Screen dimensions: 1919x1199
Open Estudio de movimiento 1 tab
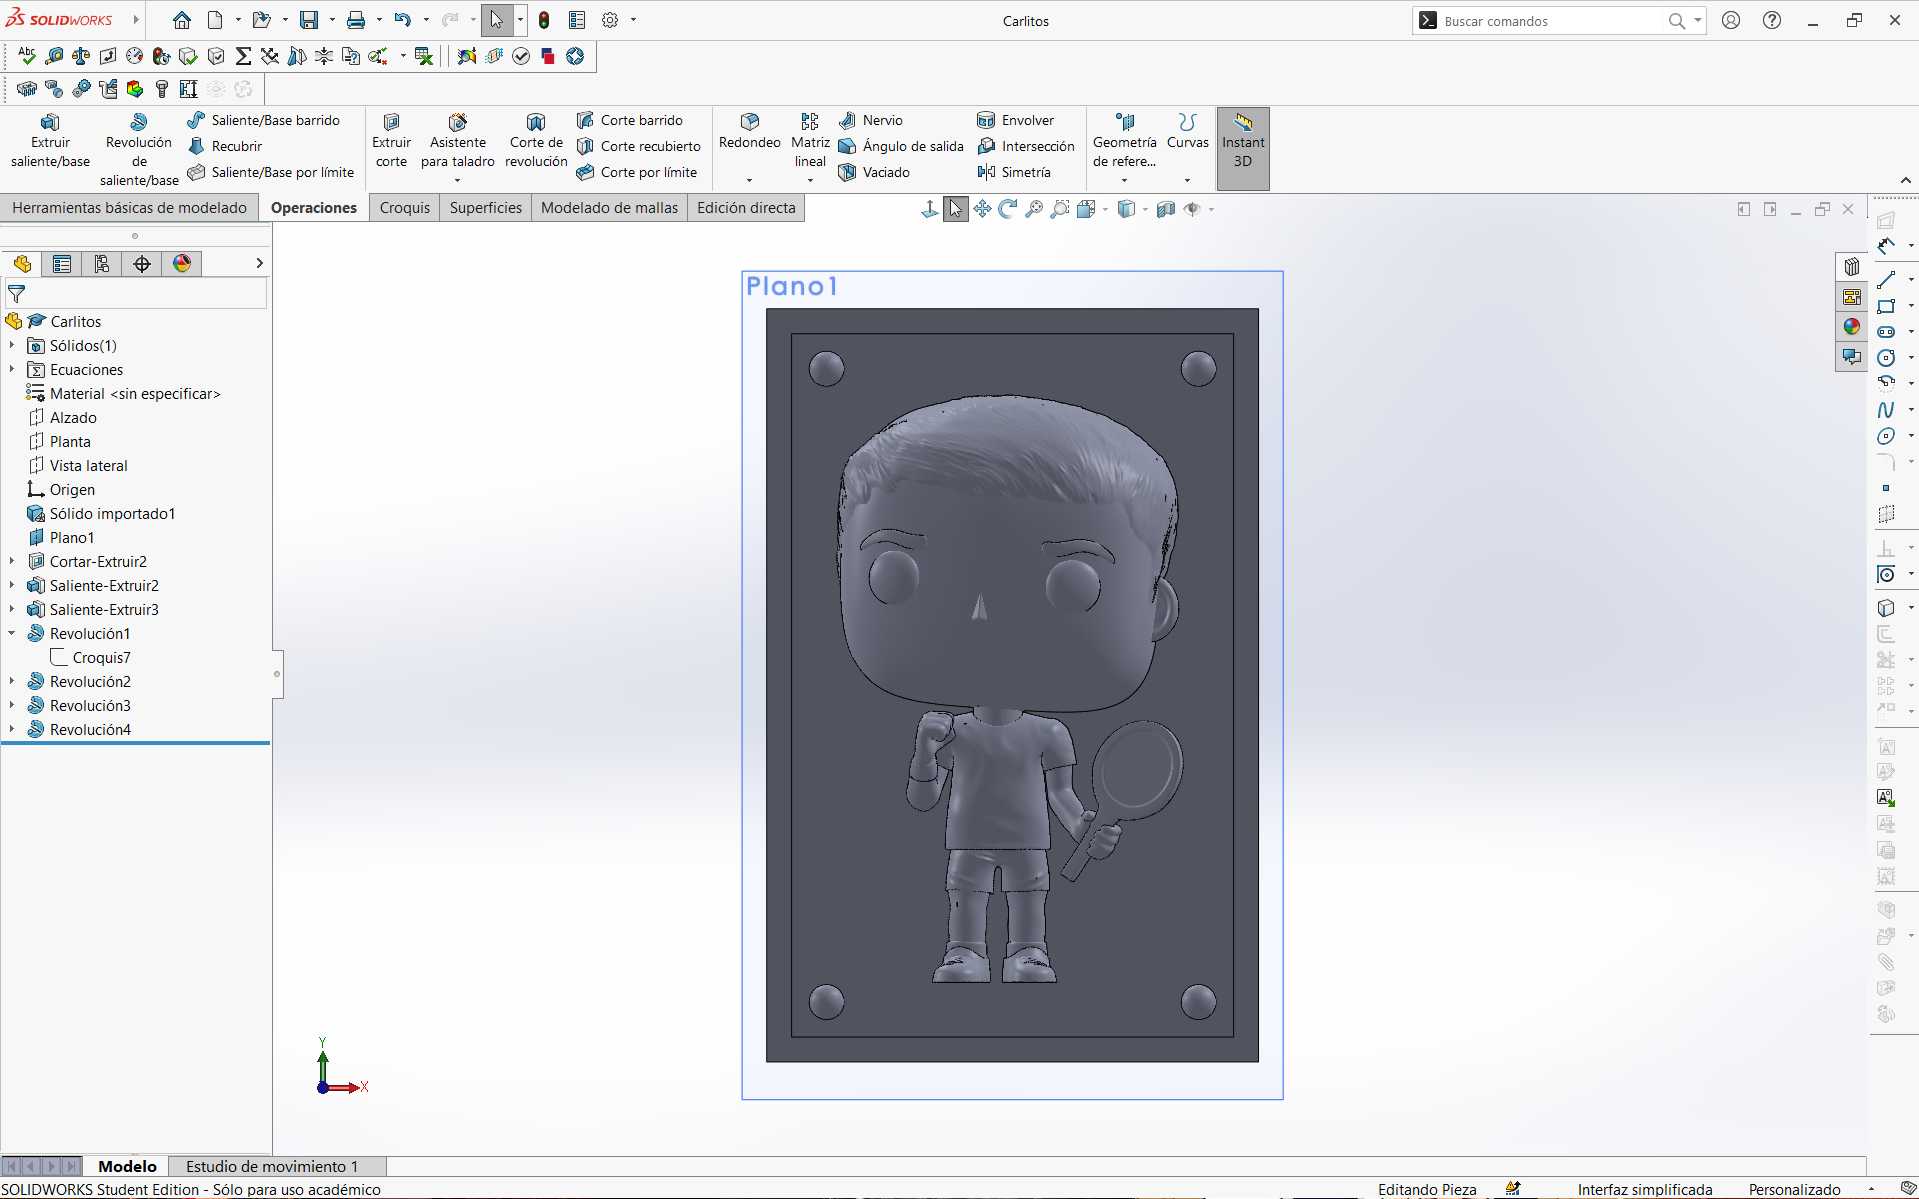click(x=271, y=1166)
